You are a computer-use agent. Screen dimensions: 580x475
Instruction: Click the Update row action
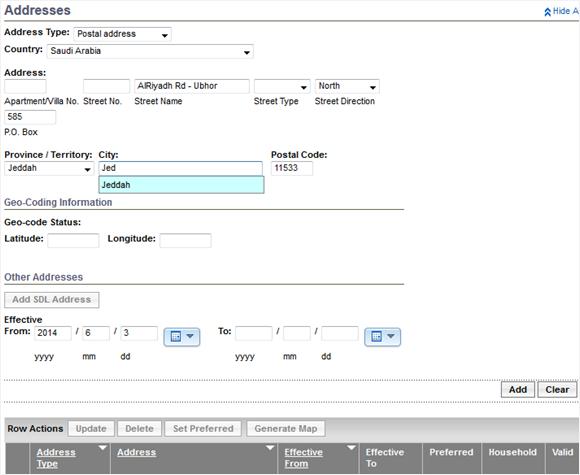(91, 429)
